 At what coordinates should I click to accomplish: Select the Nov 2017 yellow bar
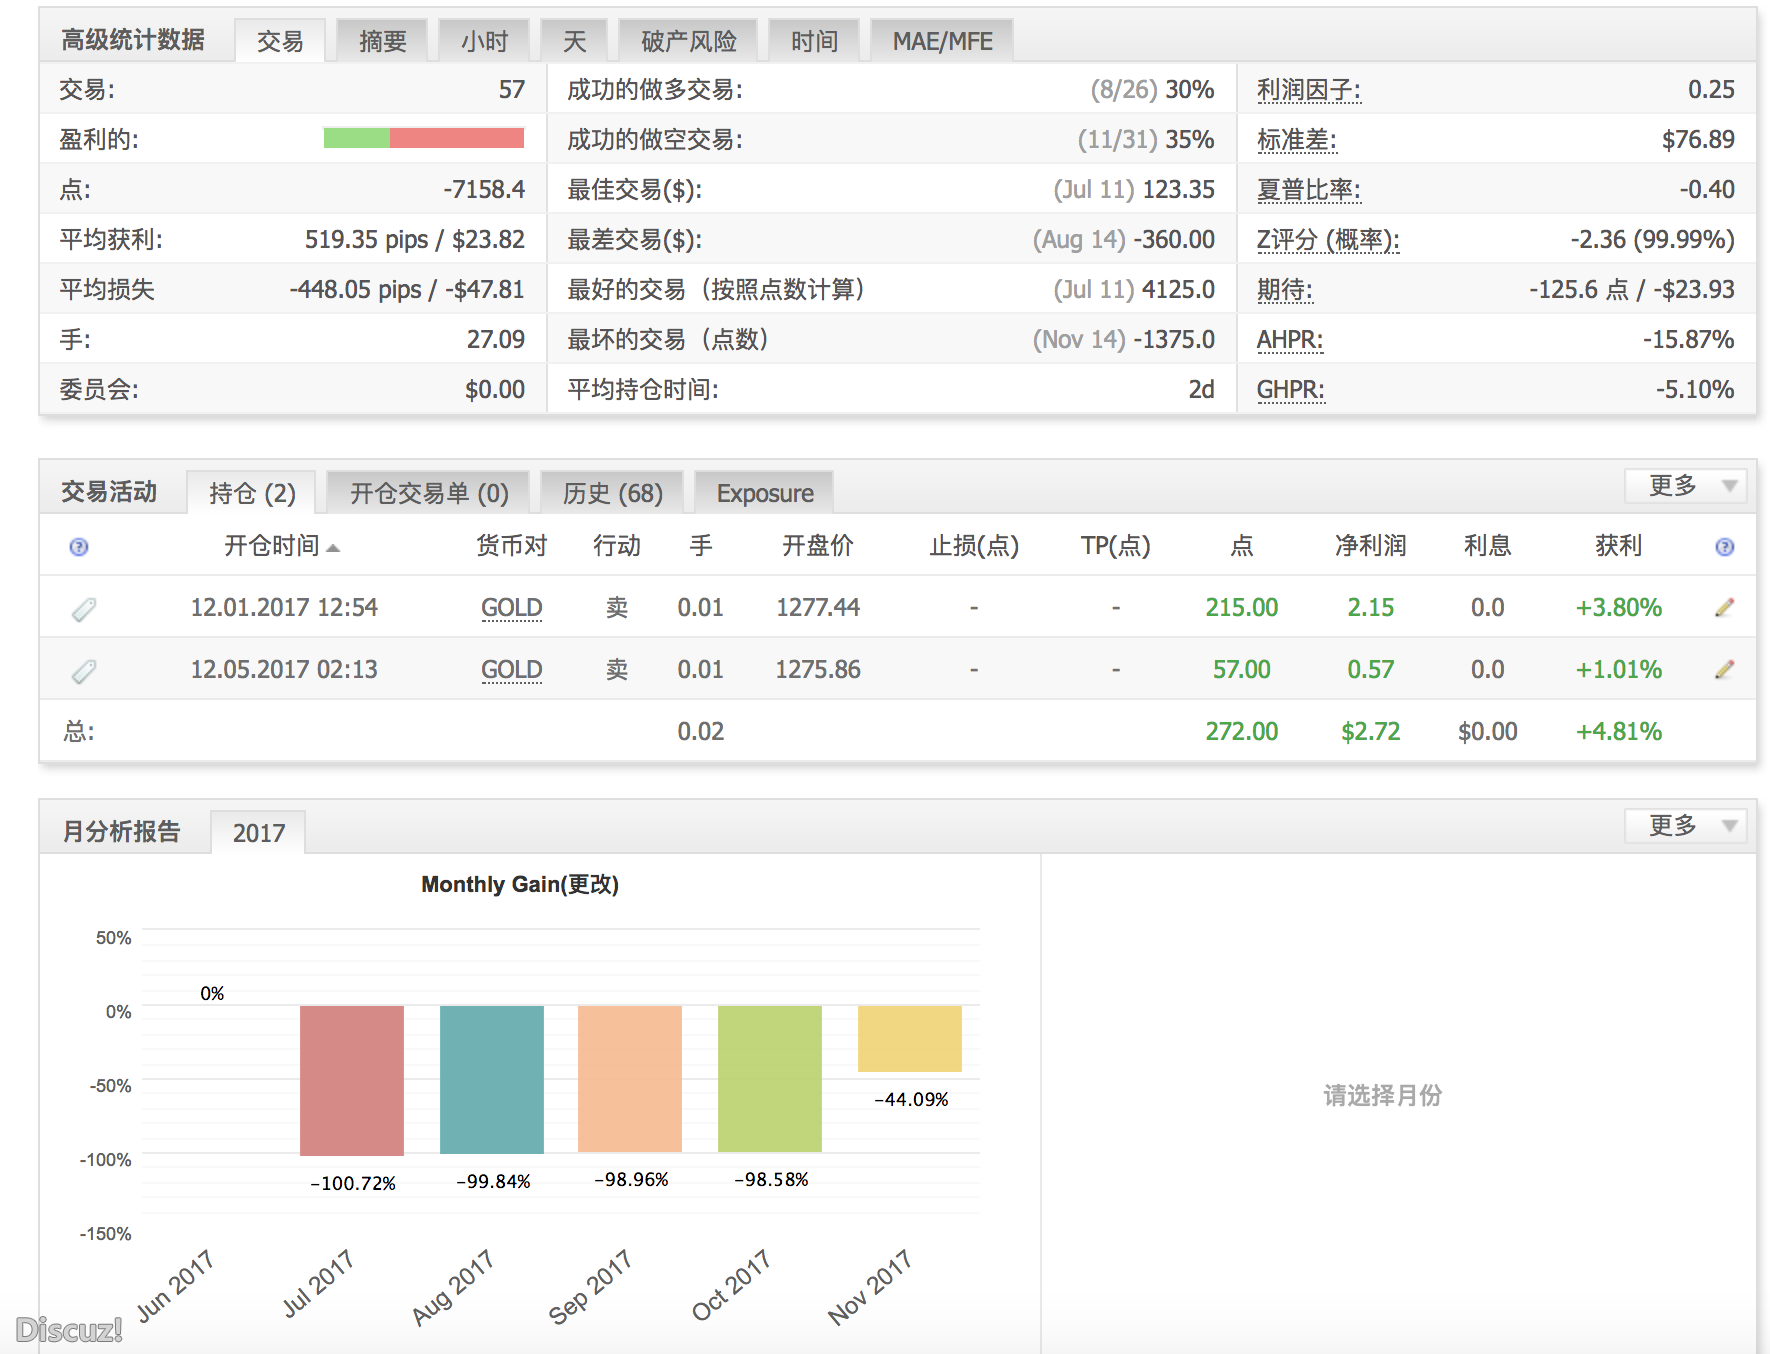pyautogui.click(x=910, y=1039)
